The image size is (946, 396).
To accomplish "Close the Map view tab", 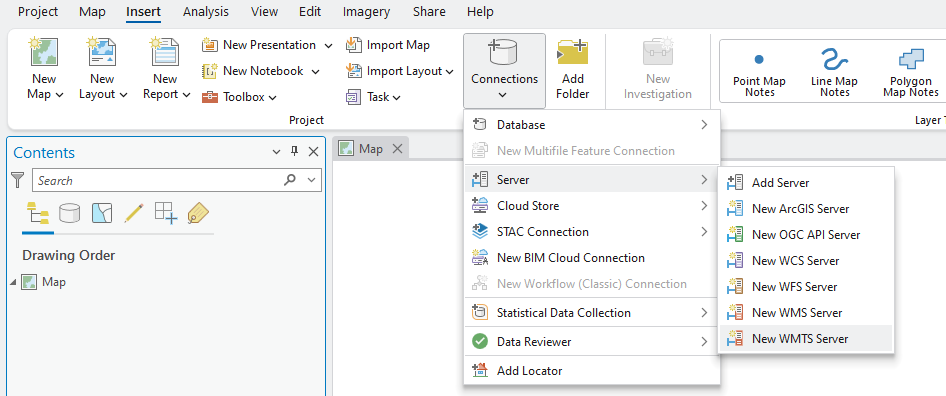I will coord(397,148).
